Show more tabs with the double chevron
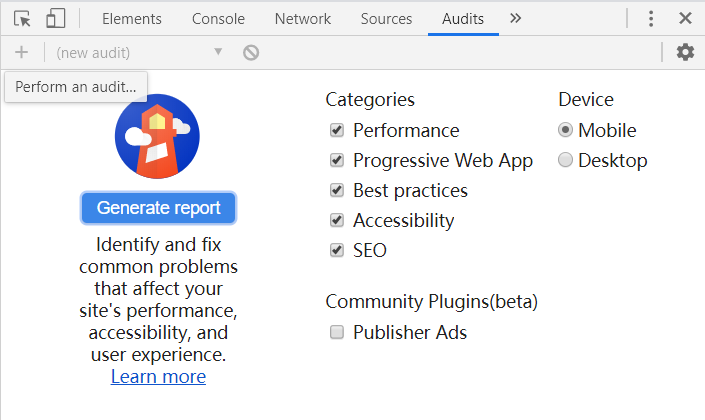 (x=515, y=18)
